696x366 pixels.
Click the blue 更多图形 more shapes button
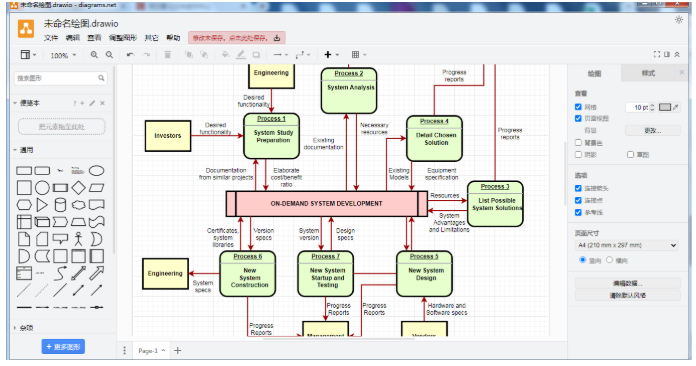point(63,346)
